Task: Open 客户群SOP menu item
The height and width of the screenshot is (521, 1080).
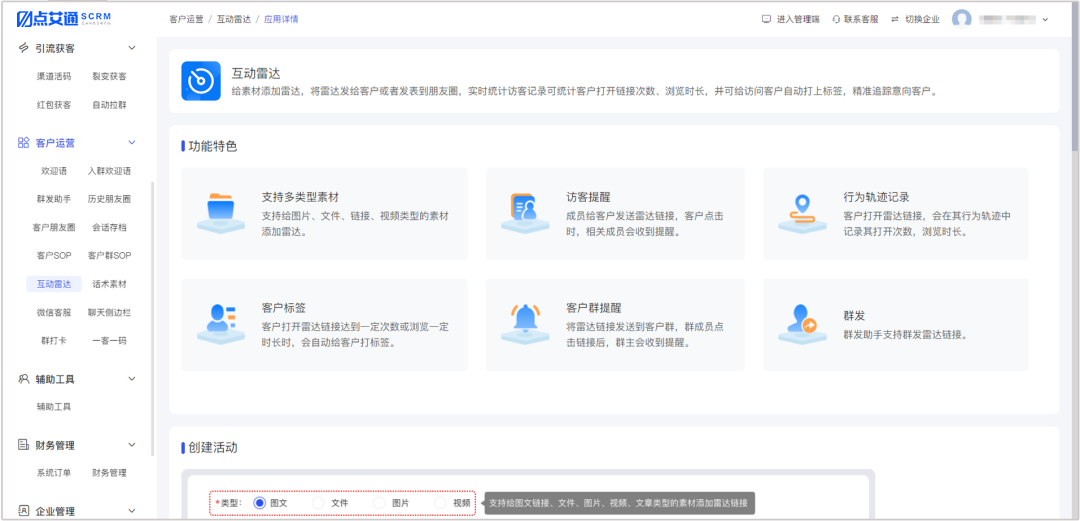Action: (x=110, y=256)
